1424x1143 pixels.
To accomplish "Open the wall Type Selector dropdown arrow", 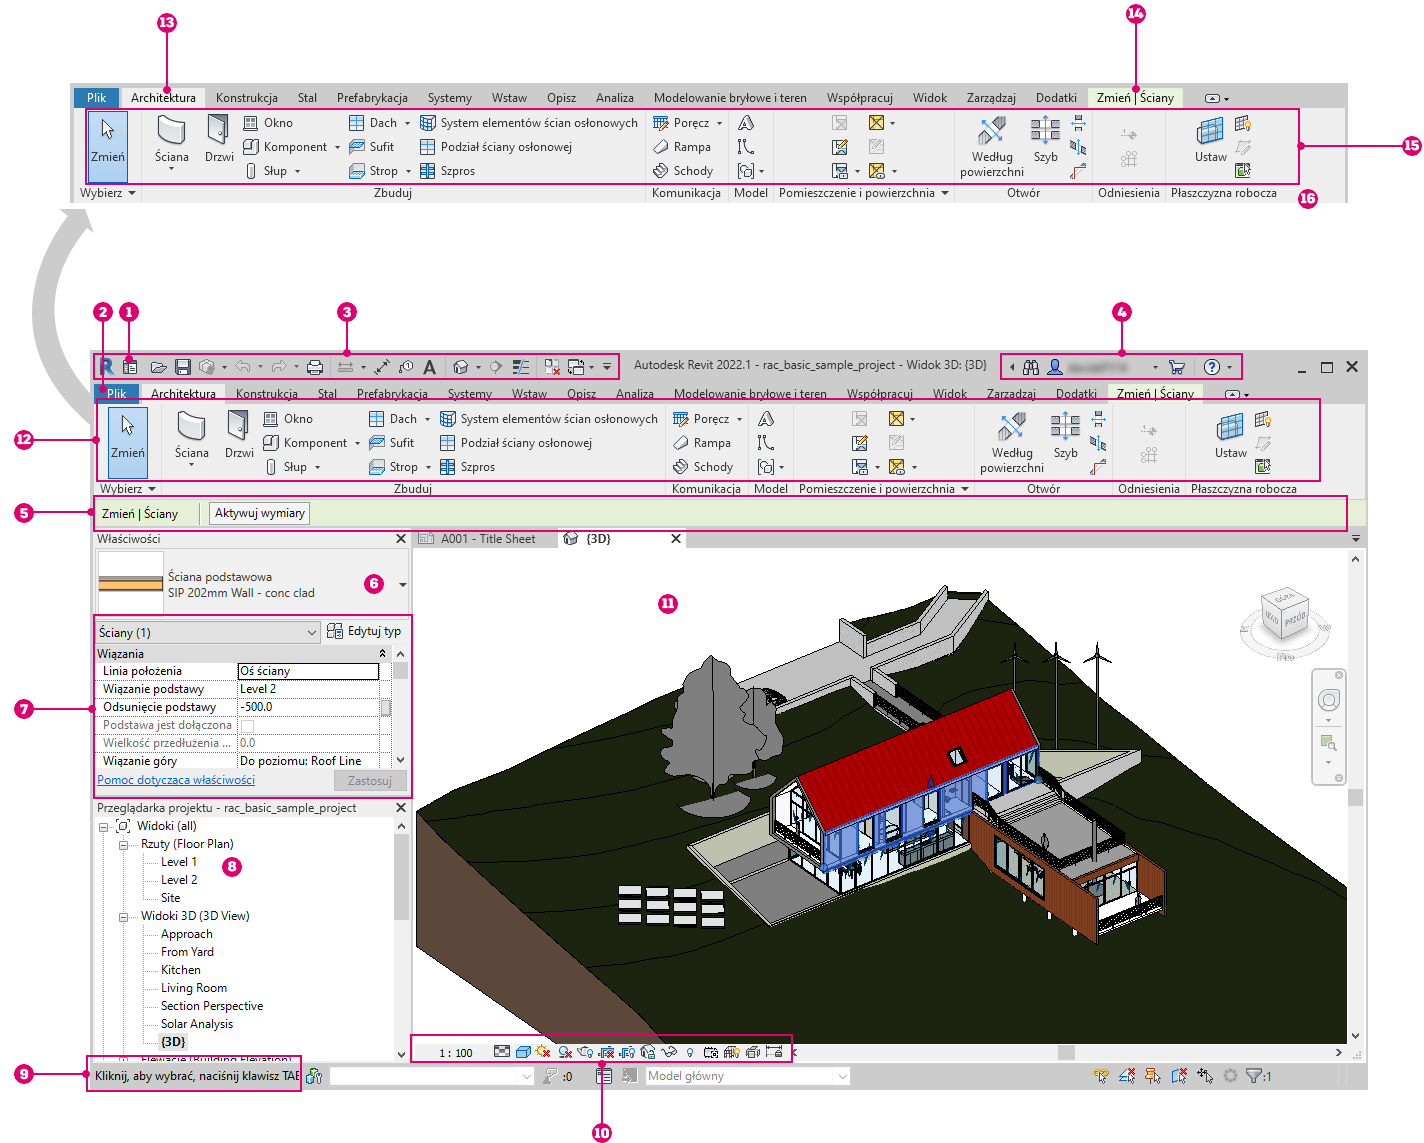I will pos(403,585).
